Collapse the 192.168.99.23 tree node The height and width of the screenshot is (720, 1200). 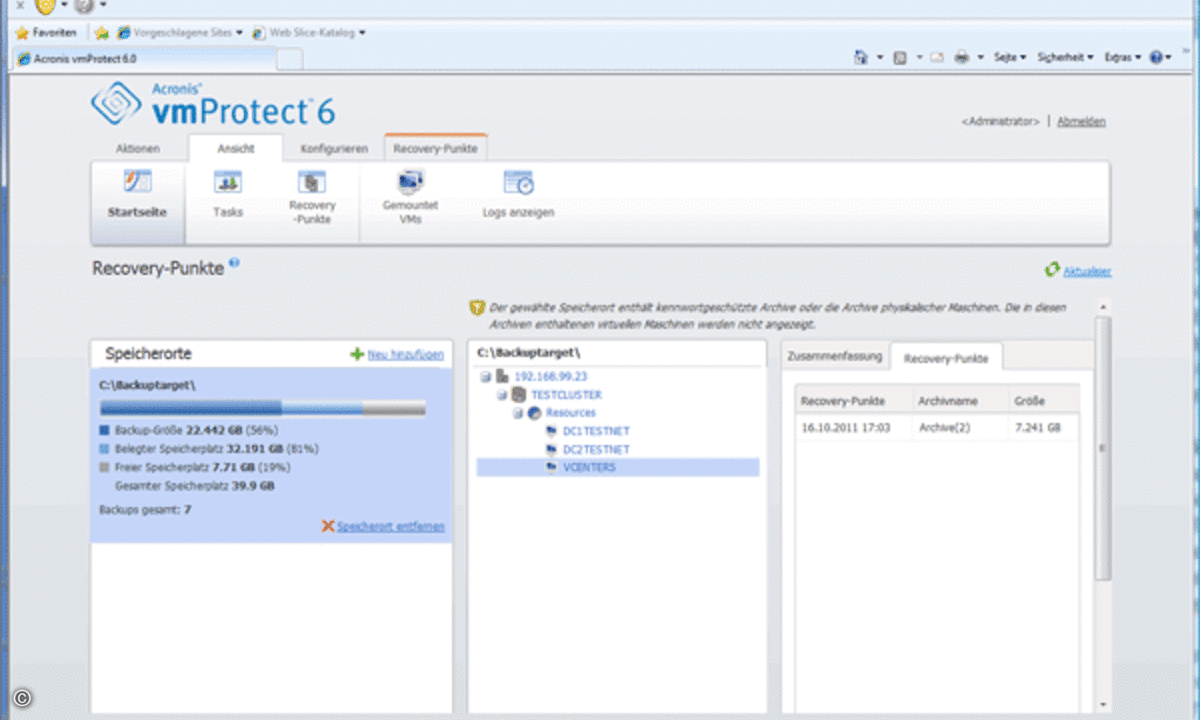tap(486, 377)
